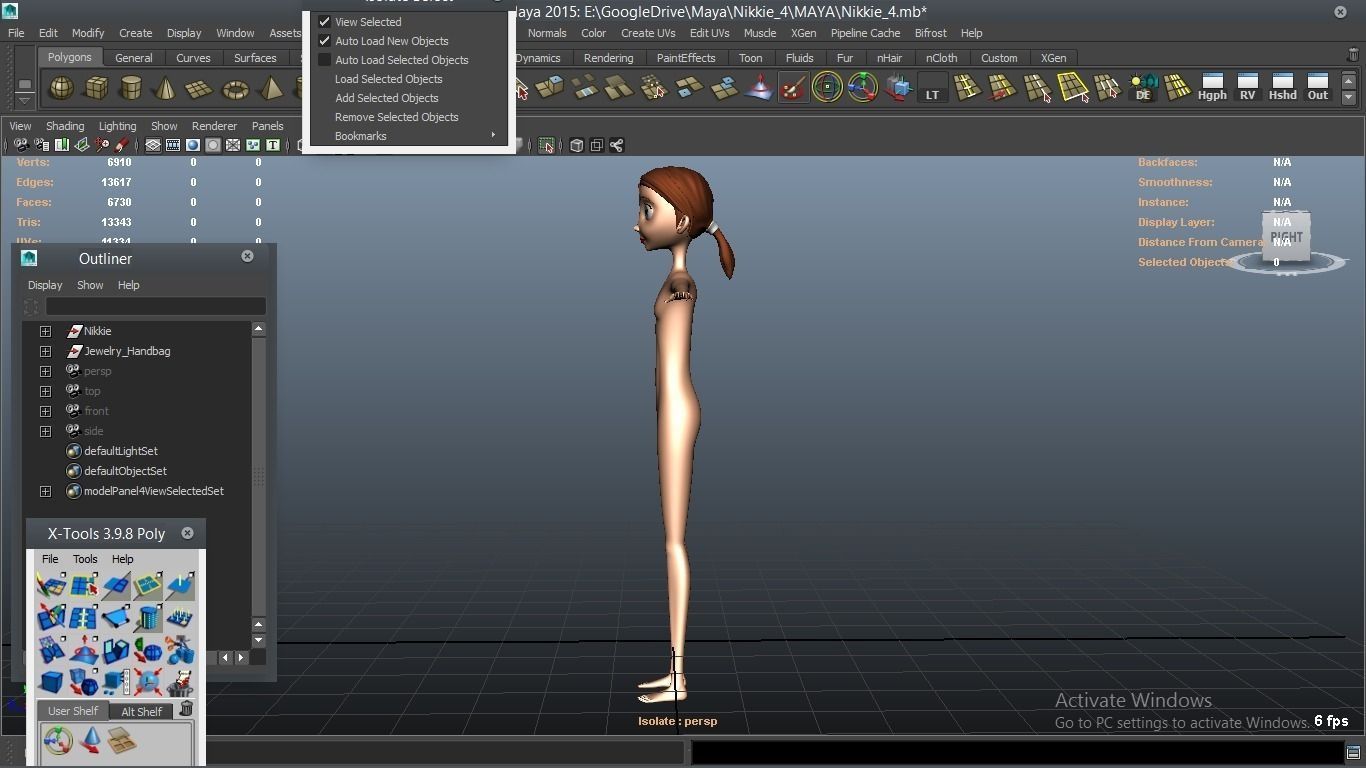This screenshot has width=1366, height=768.
Task: Click the trash icon in X-Tools shelf
Action: [186, 710]
